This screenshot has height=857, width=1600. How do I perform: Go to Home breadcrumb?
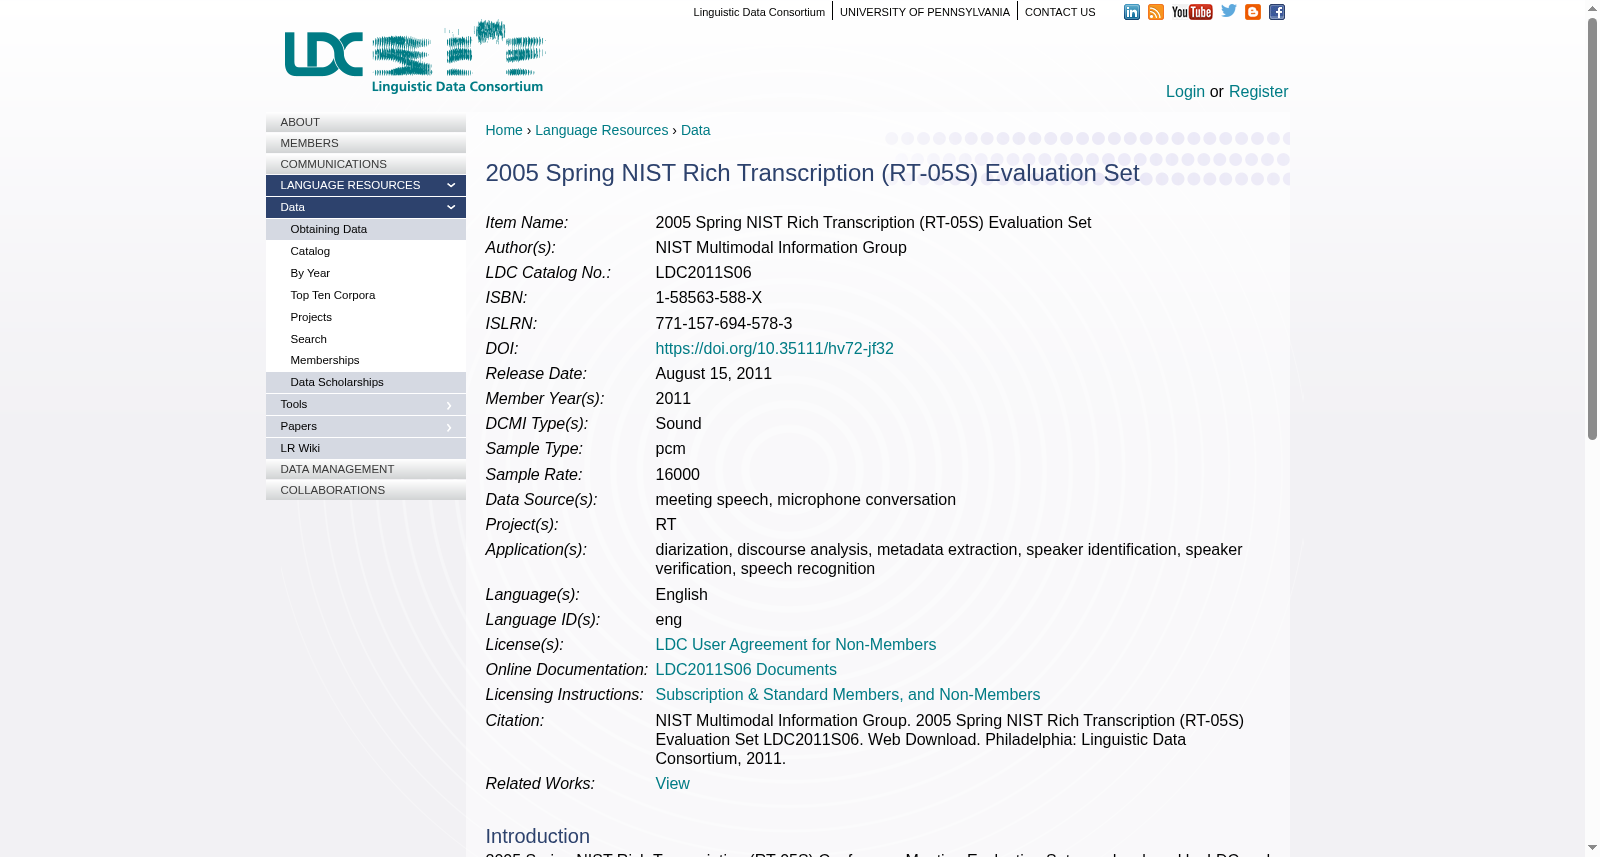504,130
